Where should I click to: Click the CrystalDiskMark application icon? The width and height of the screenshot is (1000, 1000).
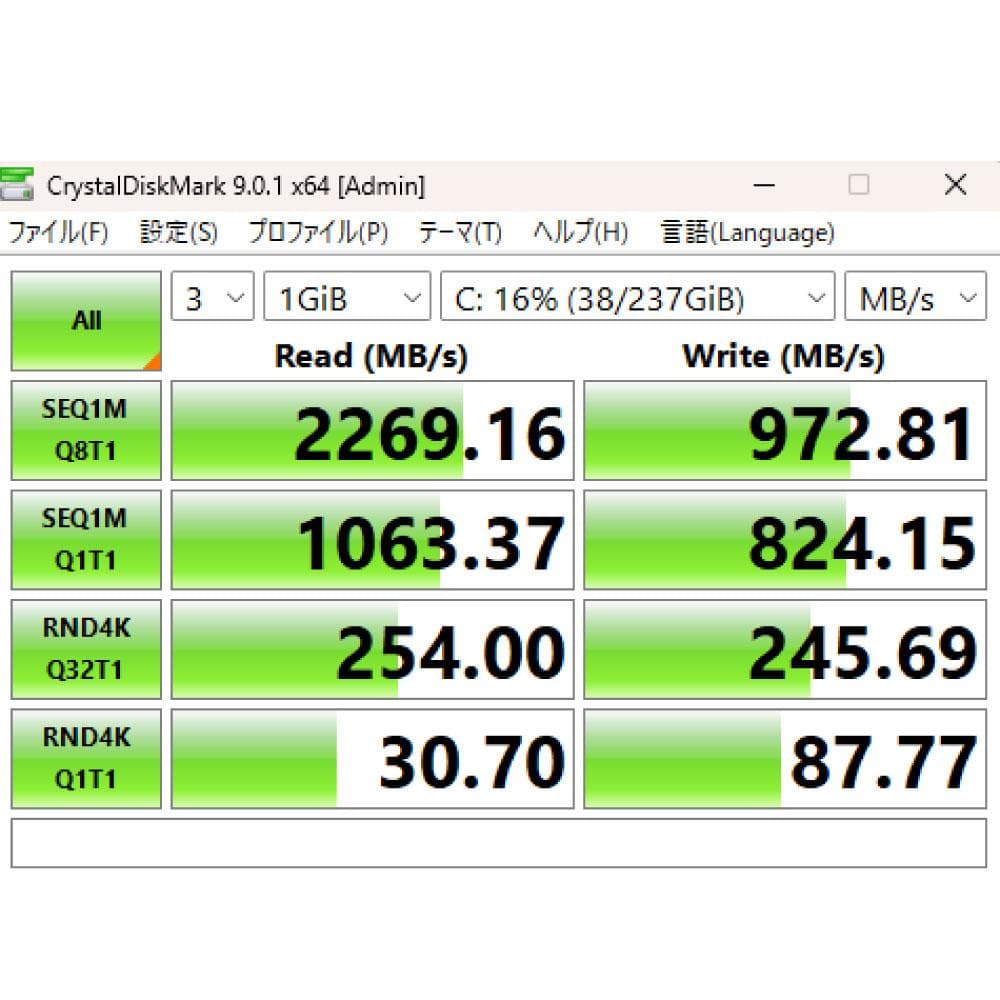coord(18,184)
